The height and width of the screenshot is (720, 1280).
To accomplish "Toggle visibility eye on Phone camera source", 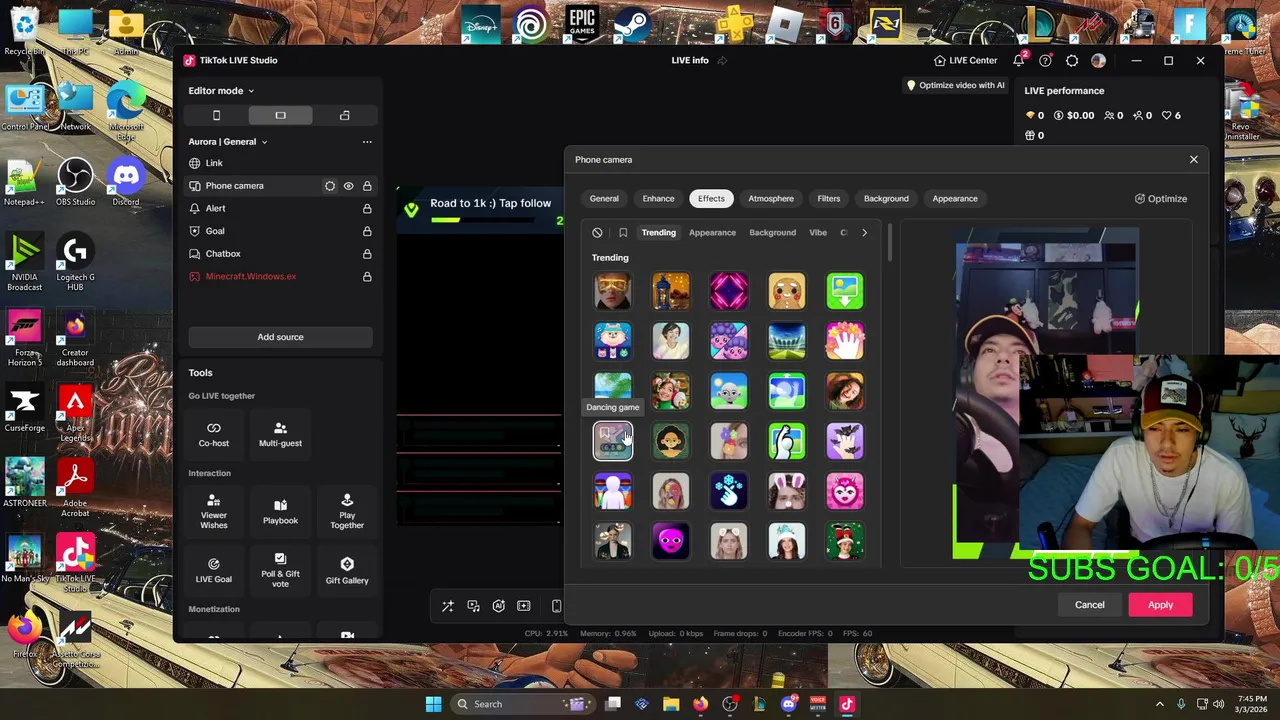I will pos(348,186).
